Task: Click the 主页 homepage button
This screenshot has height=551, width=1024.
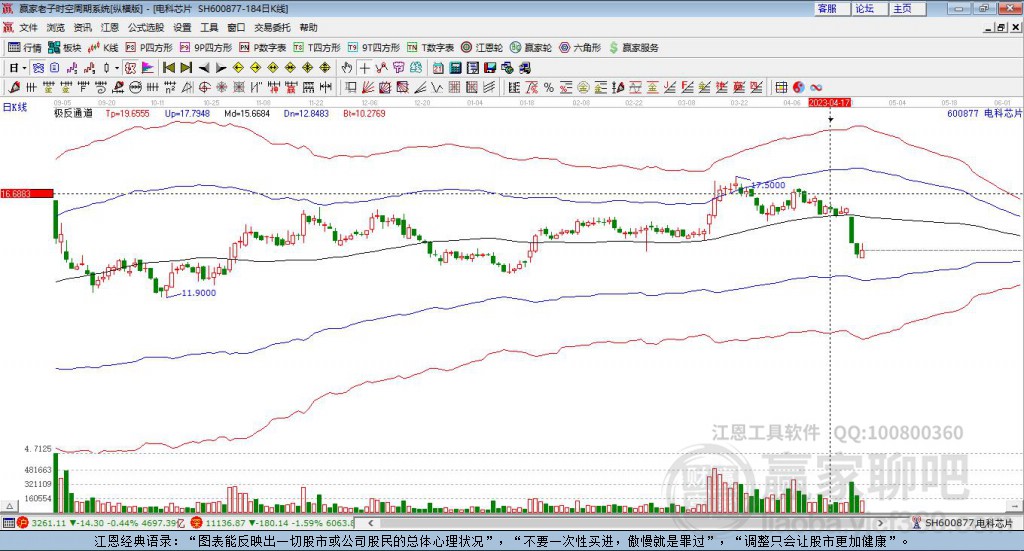Action: click(x=908, y=8)
